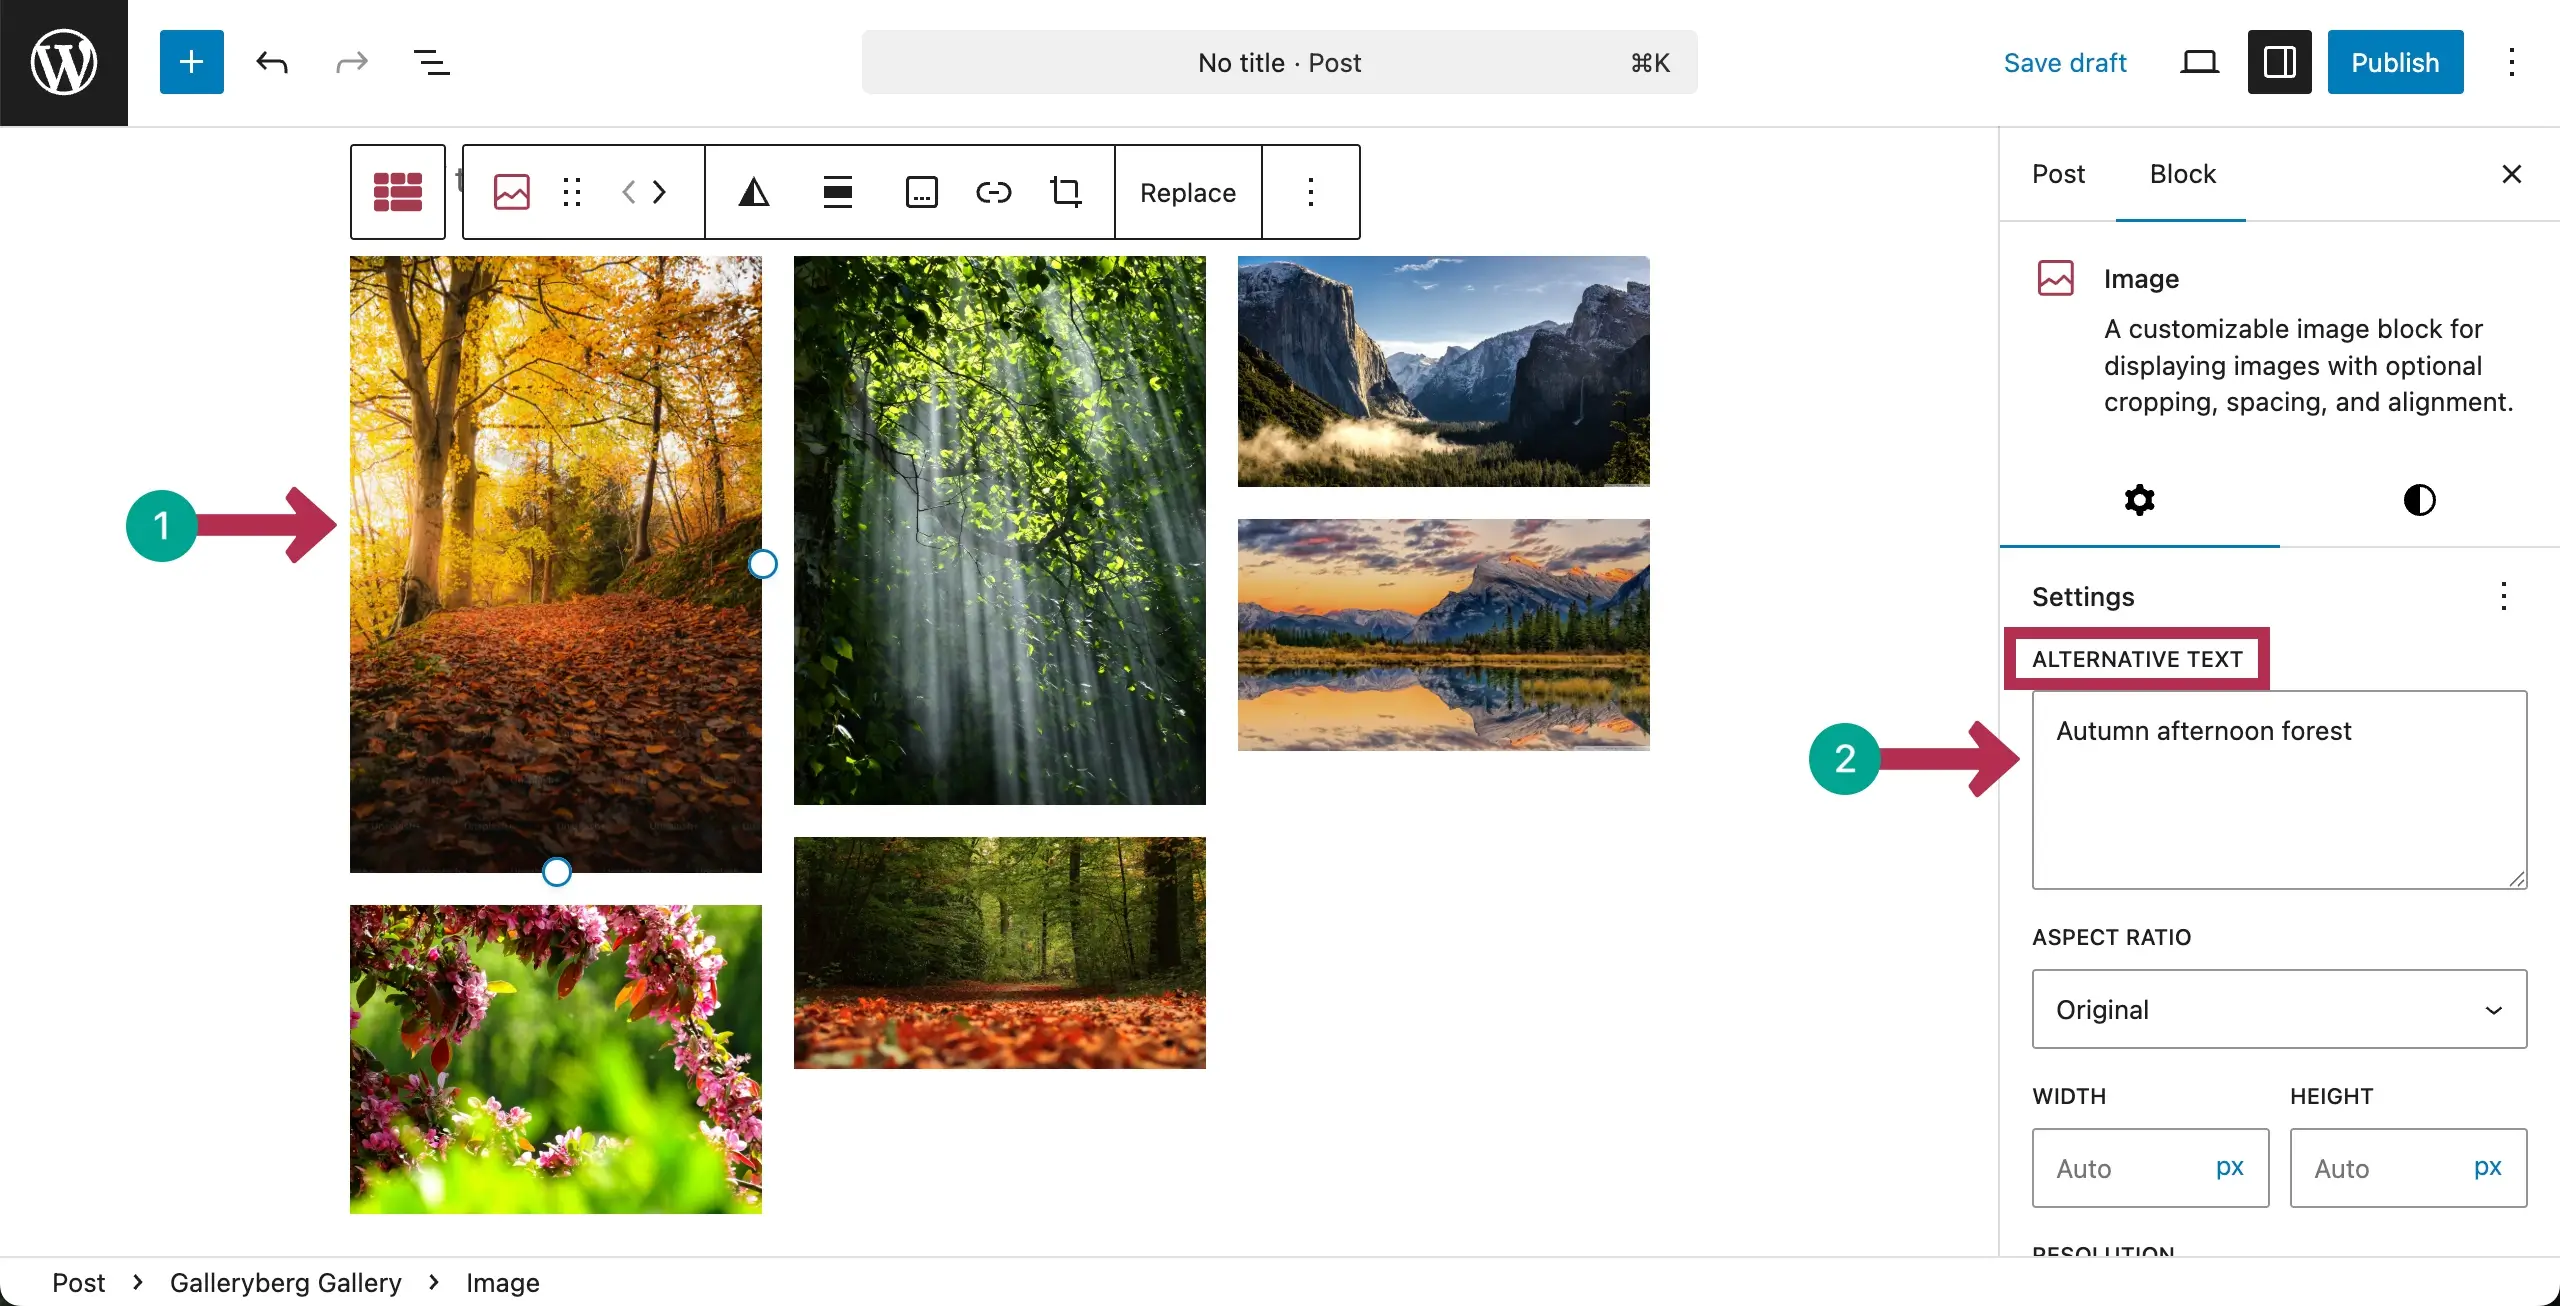Apply a duotone filter to the image
Screen dimensions: 2560x1306
tap(755, 191)
